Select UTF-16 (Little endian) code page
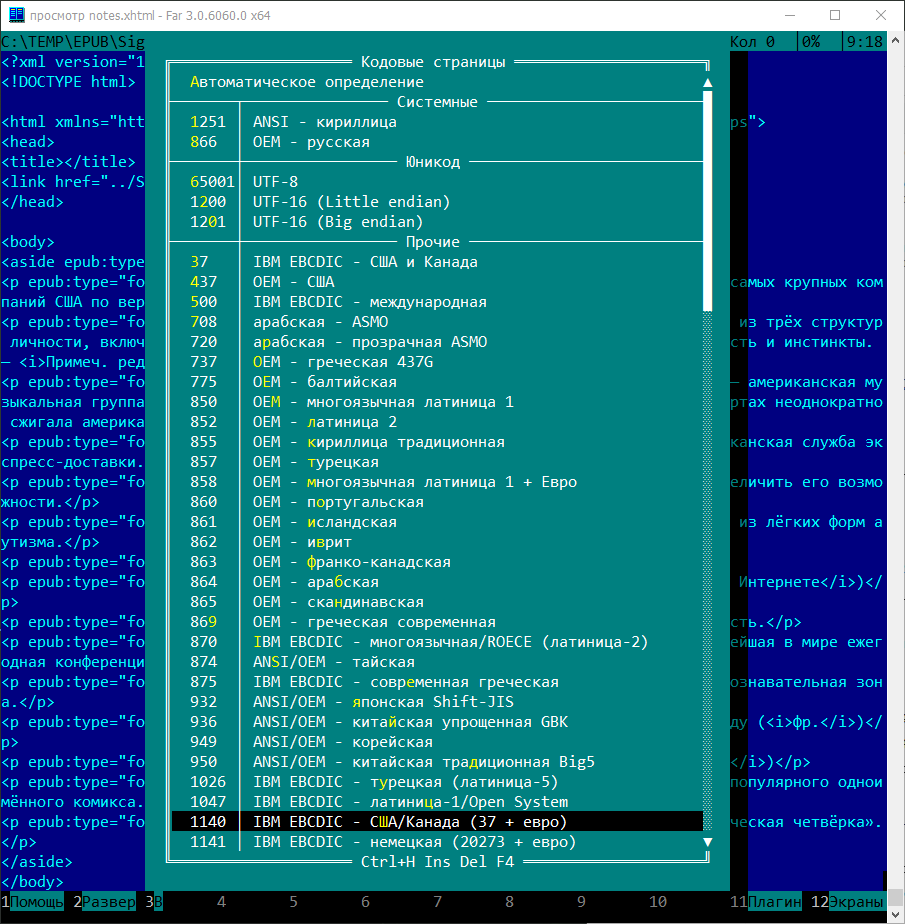Viewport: 905px width, 924px height. tap(437, 202)
